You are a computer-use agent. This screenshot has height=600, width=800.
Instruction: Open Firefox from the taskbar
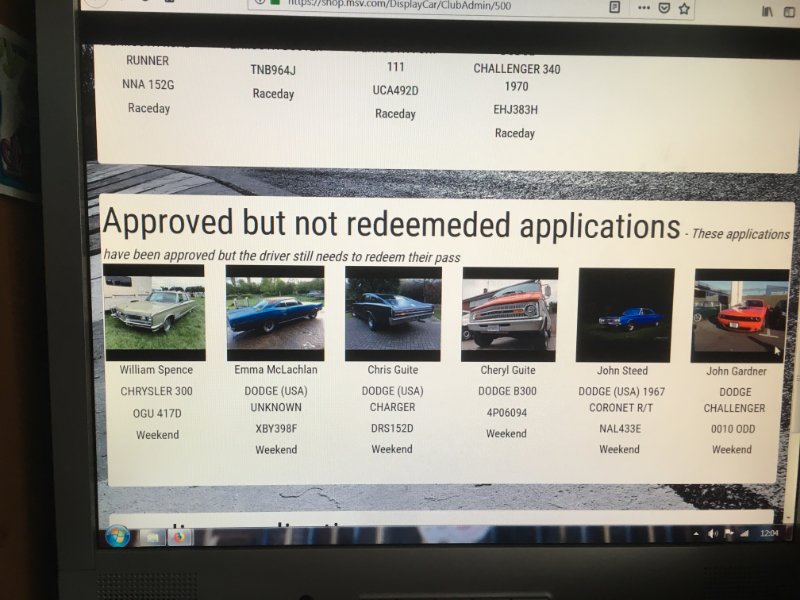(180, 536)
